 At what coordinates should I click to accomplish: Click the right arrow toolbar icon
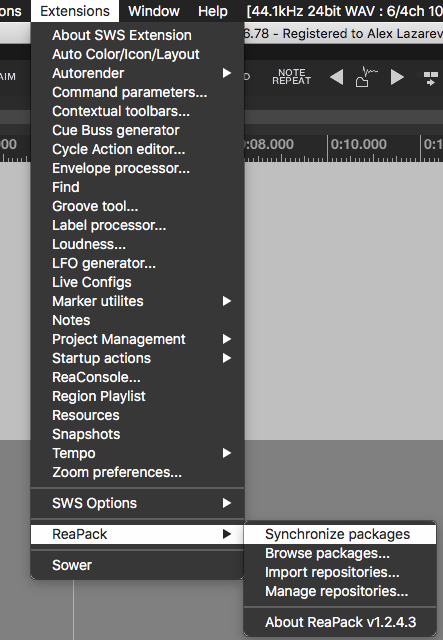pos(397,77)
